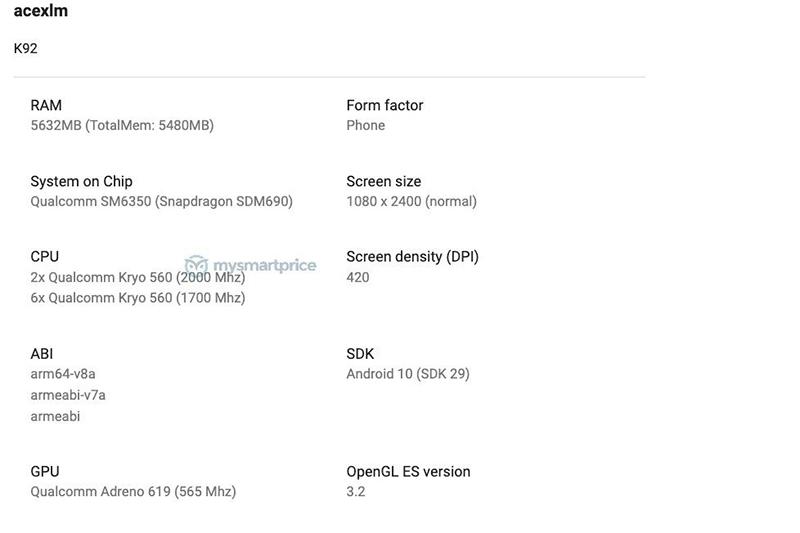The height and width of the screenshot is (533, 800).
Task: Select the arm64-v8a ABI entry
Action: click(63, 374)
